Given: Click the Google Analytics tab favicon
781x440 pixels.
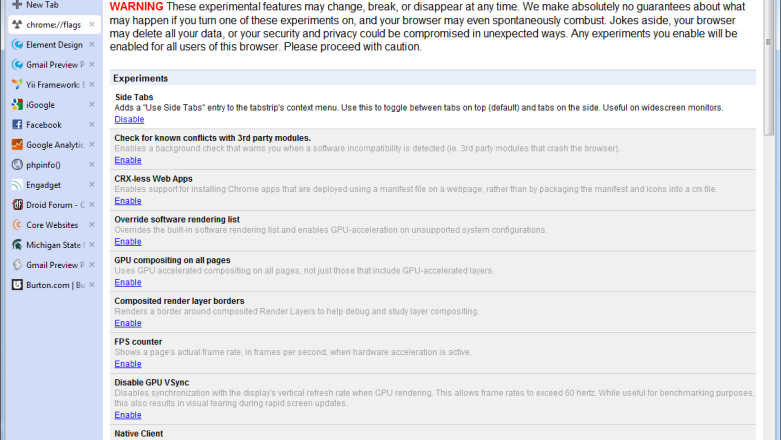Looking at the screenshot, I should point(17,145).
